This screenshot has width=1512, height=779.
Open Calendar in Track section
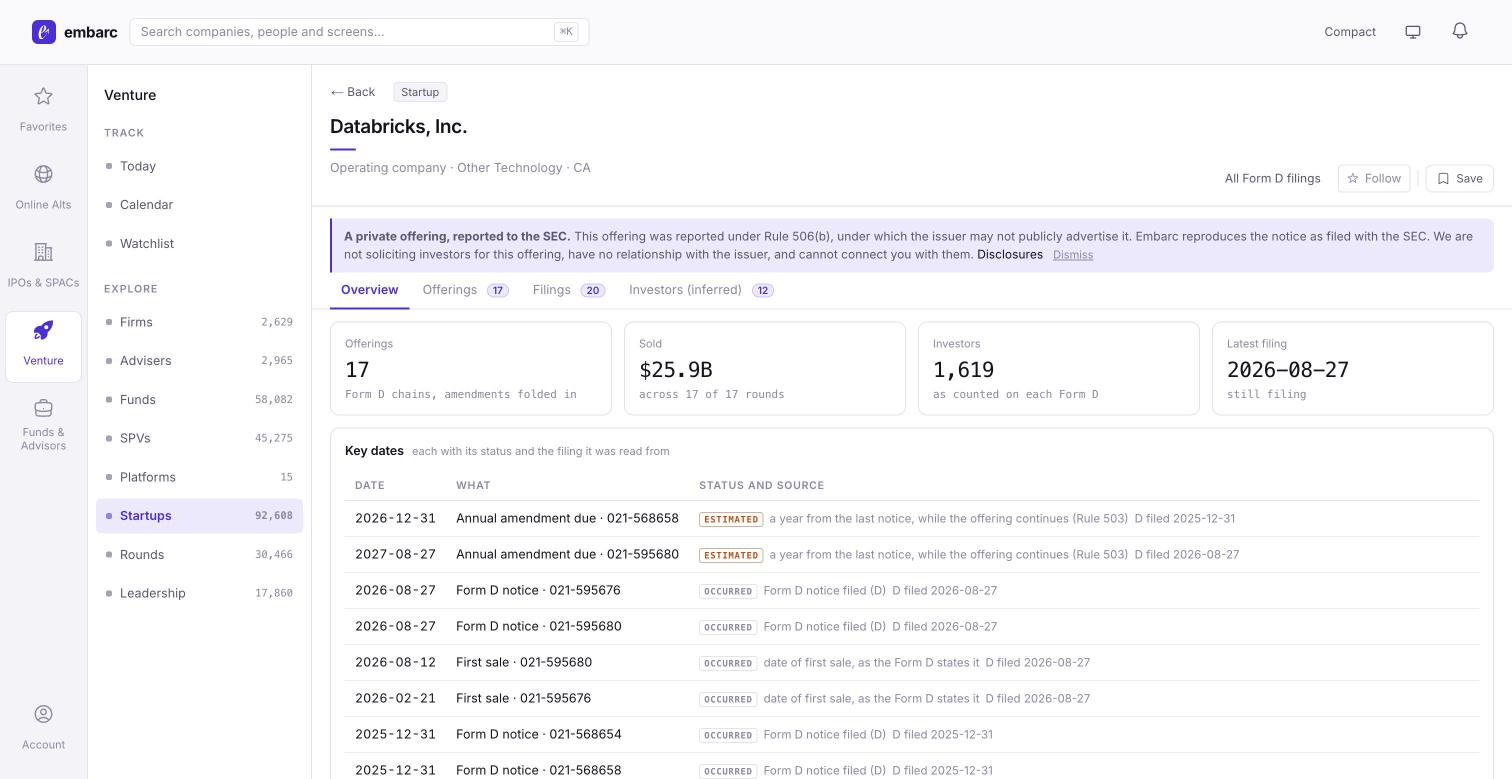(199, 205)
